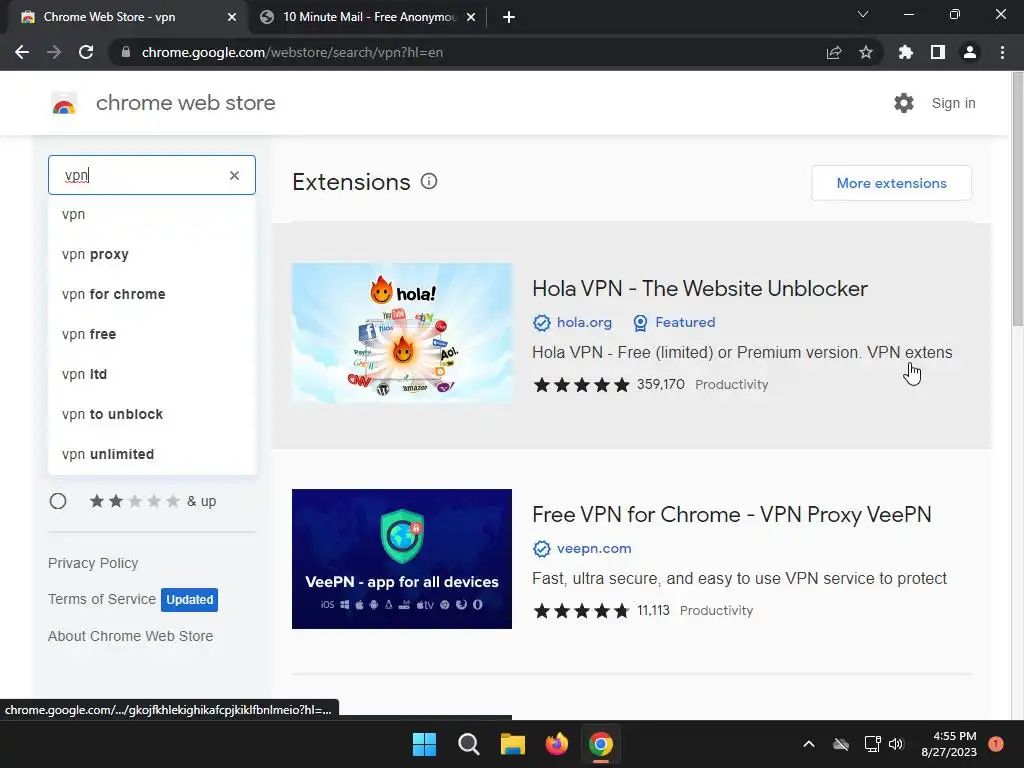Choose the 'vpn' suggestion
The image size is (1024, 768).
(x=152, y=214)
